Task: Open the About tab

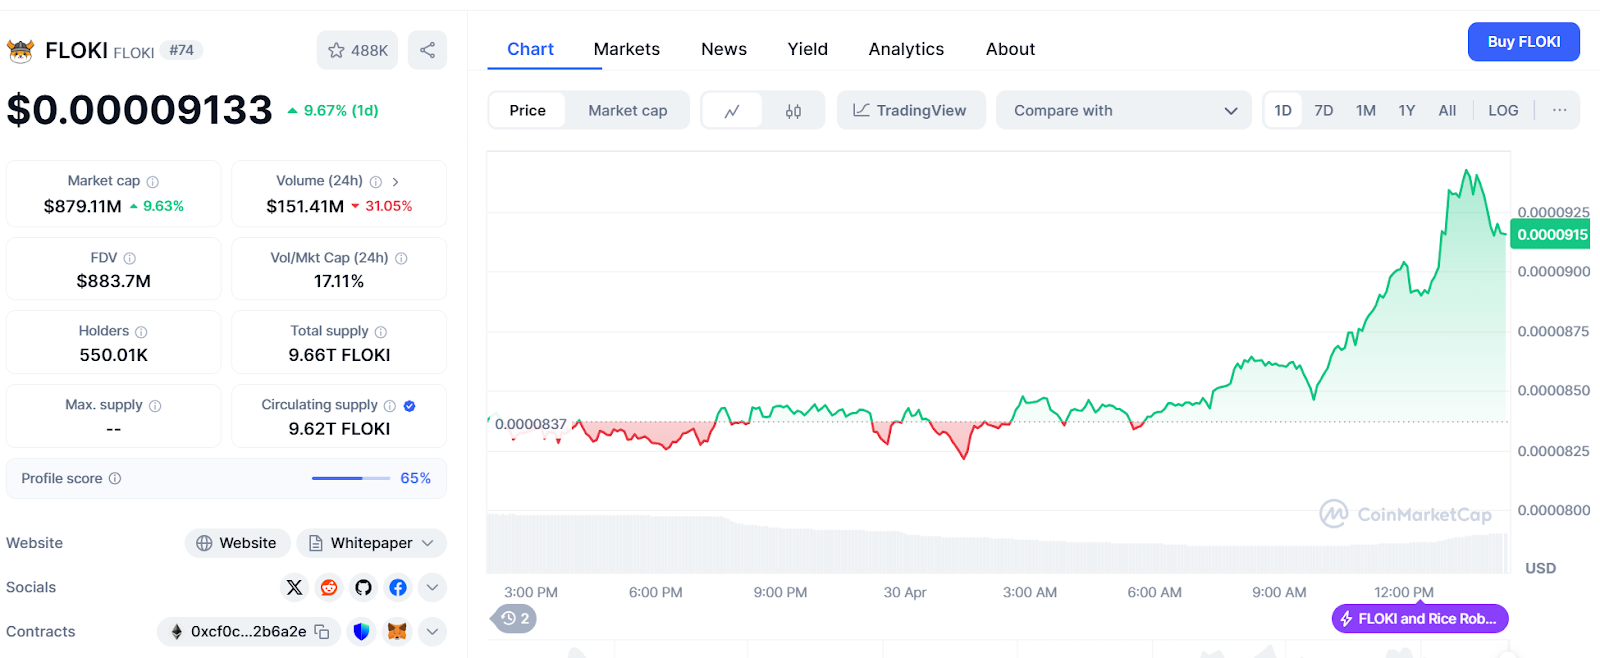Action: (x=1010, y=49)
